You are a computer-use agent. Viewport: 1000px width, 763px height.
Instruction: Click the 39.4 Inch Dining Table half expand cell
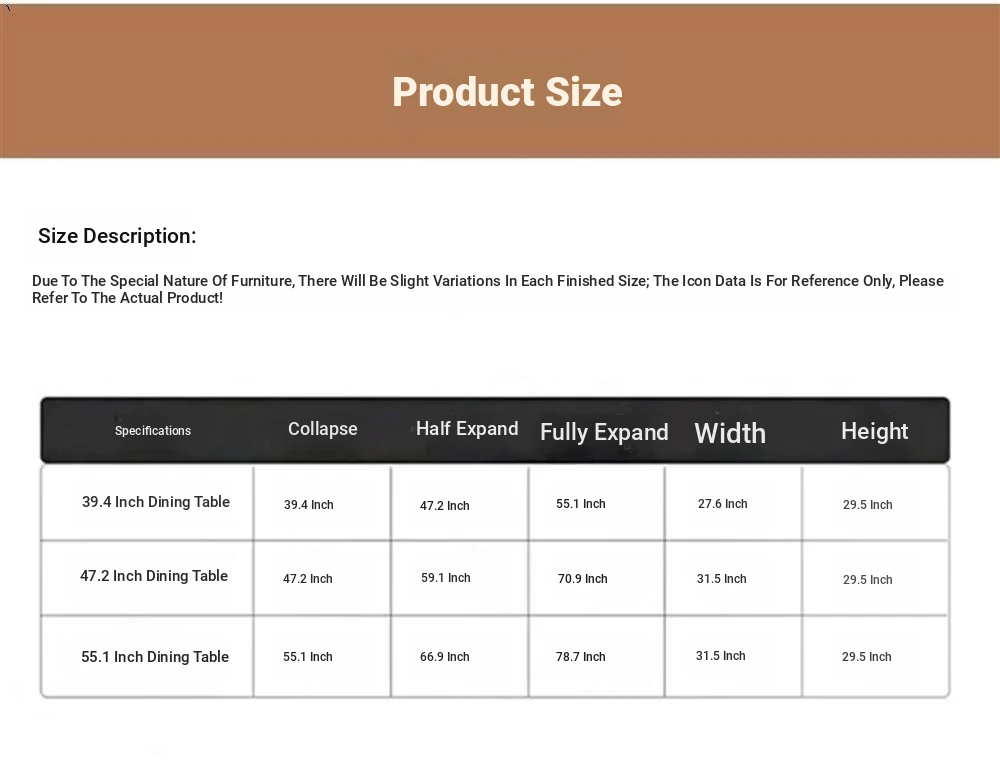pos(445,506)
